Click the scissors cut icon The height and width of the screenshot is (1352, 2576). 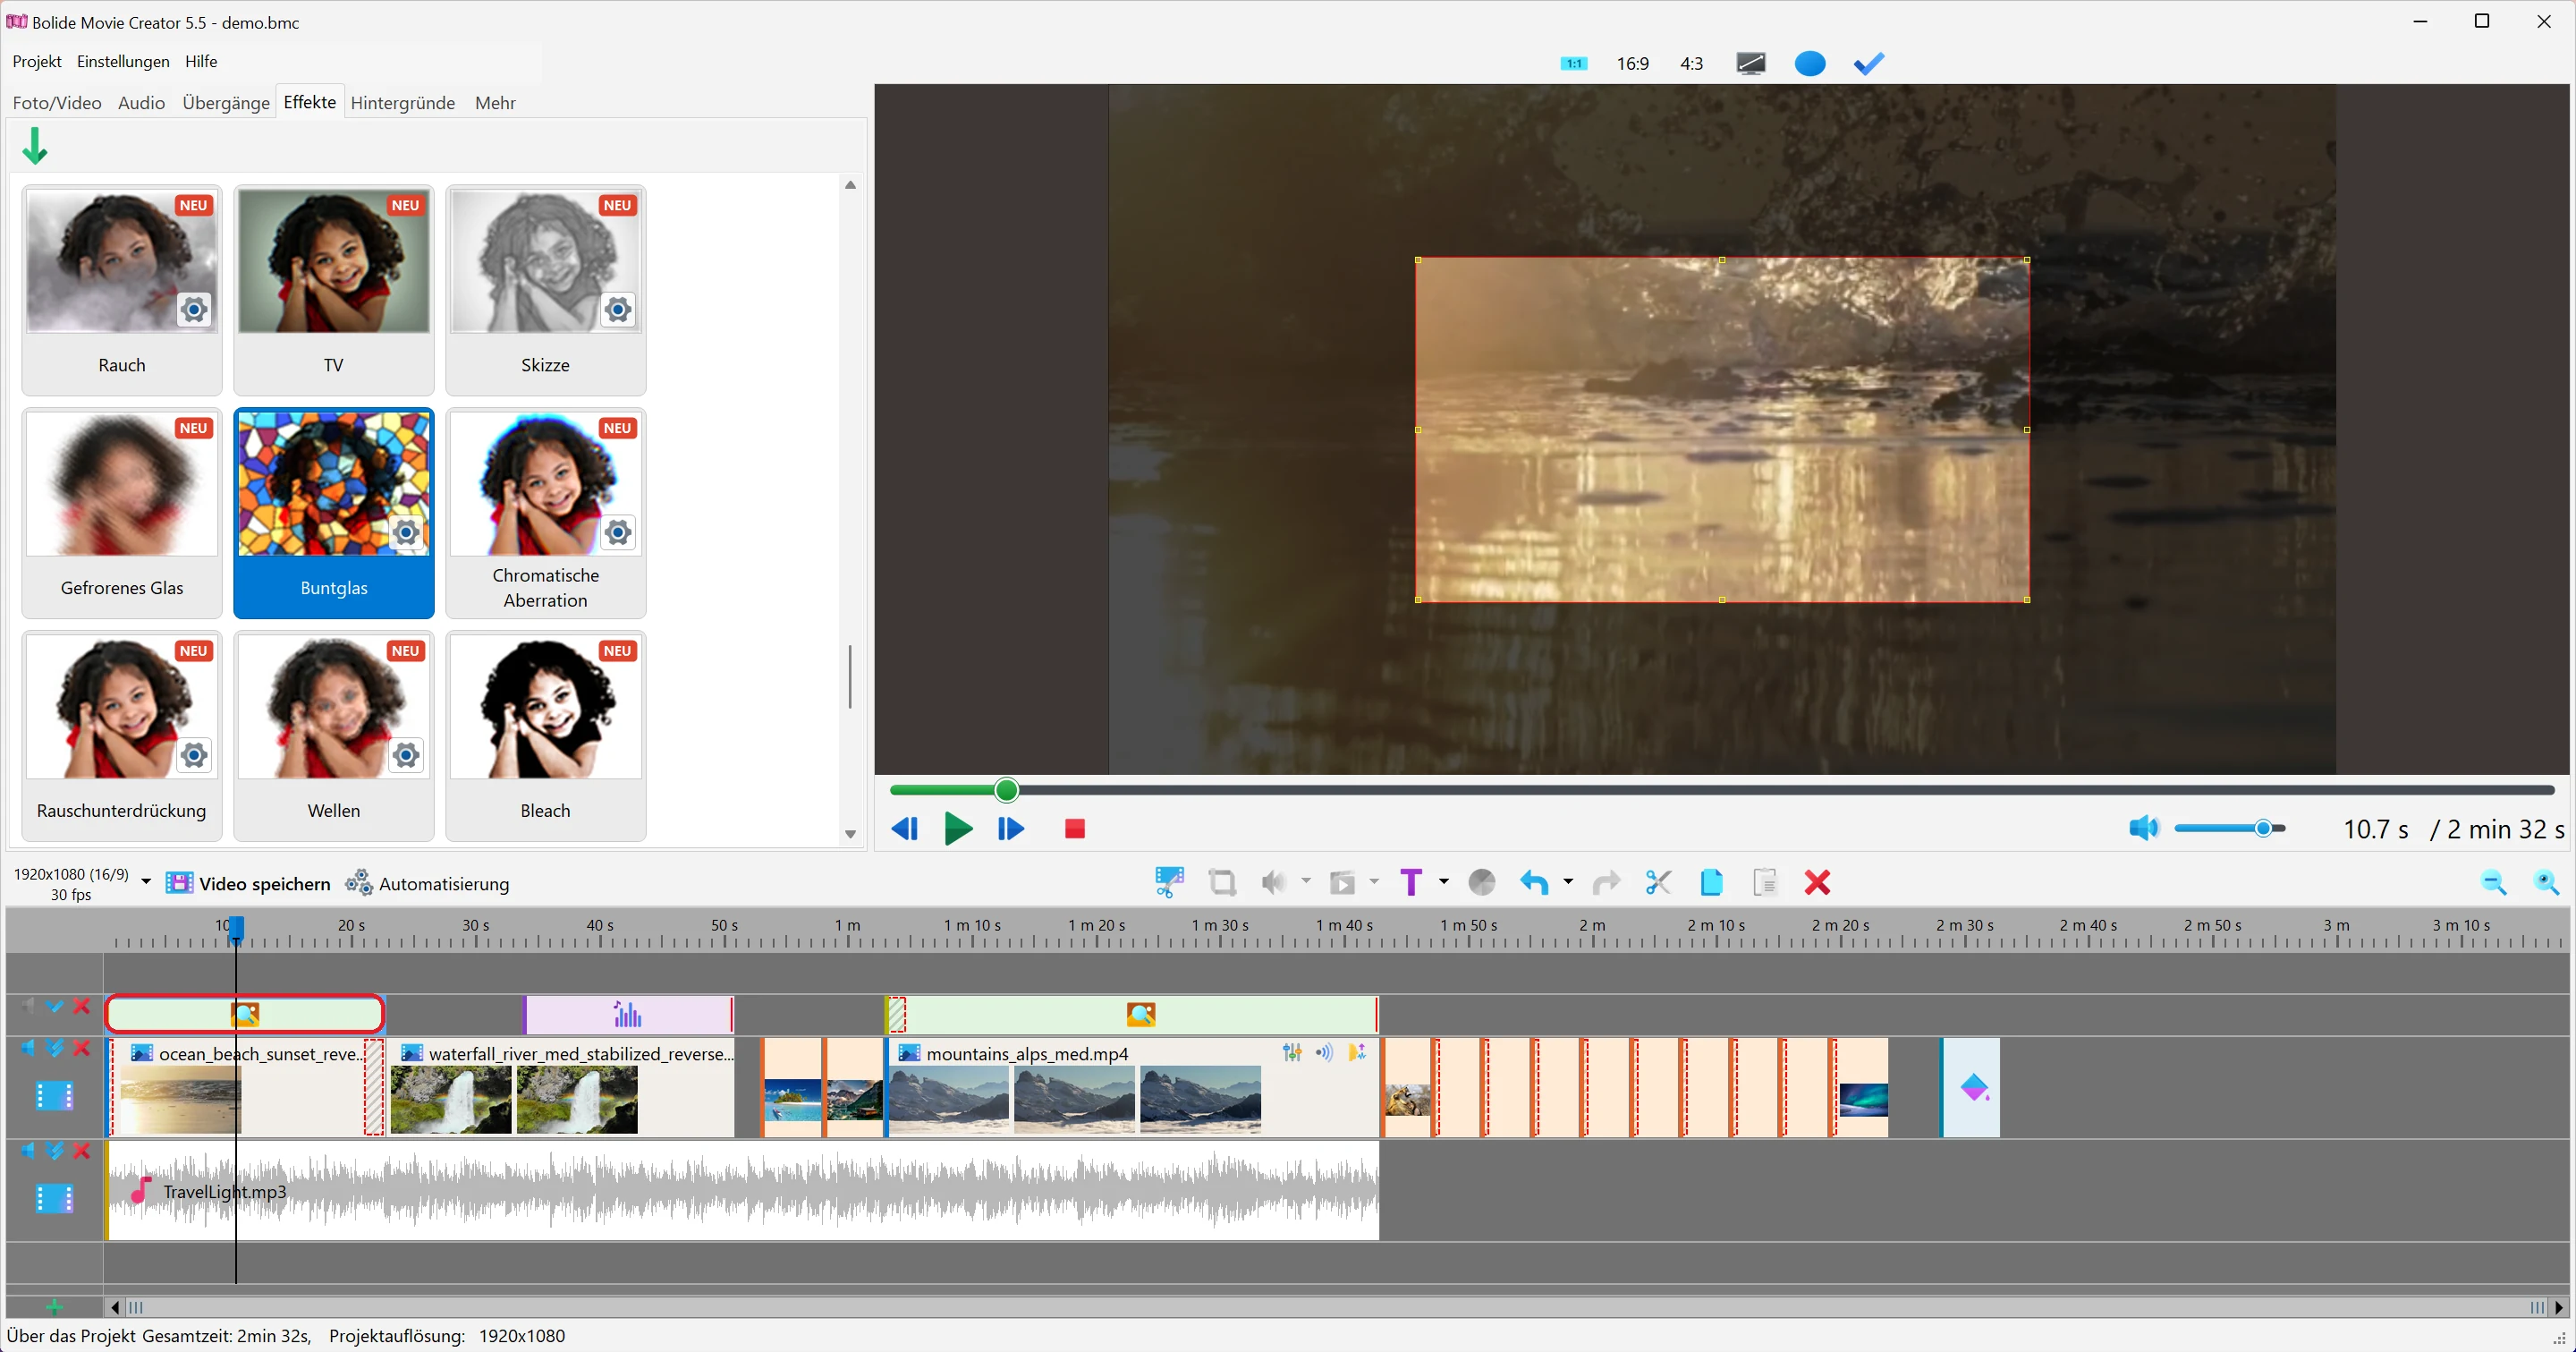point(1658,882)
